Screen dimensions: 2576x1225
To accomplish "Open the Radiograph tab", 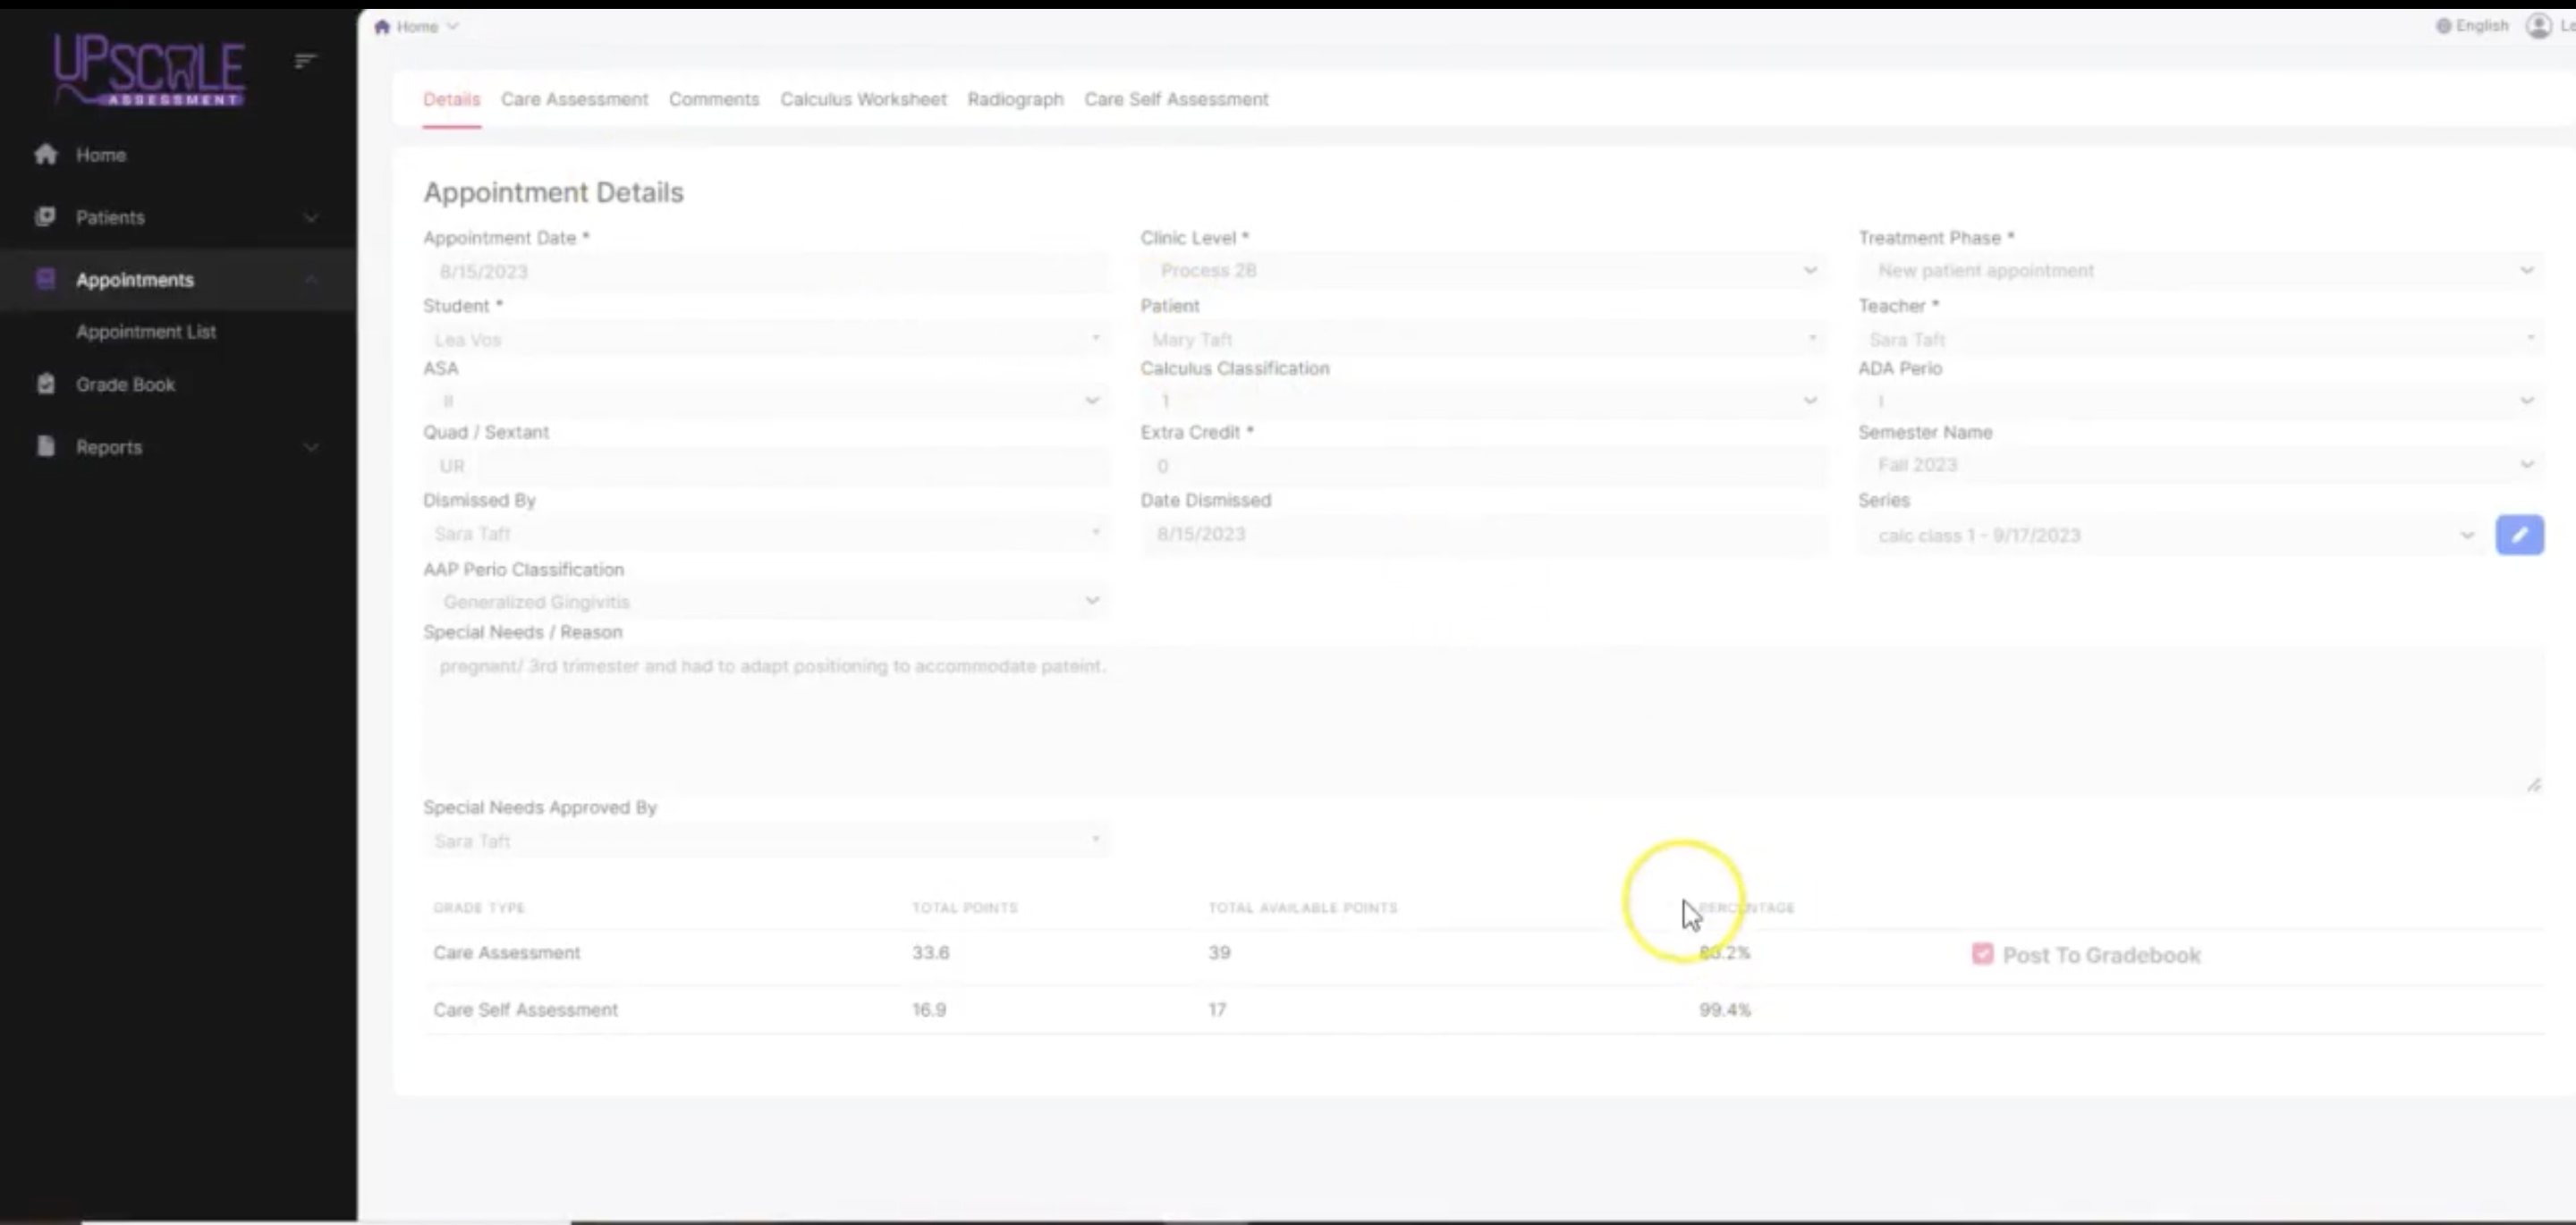I will click(1015, 99).
